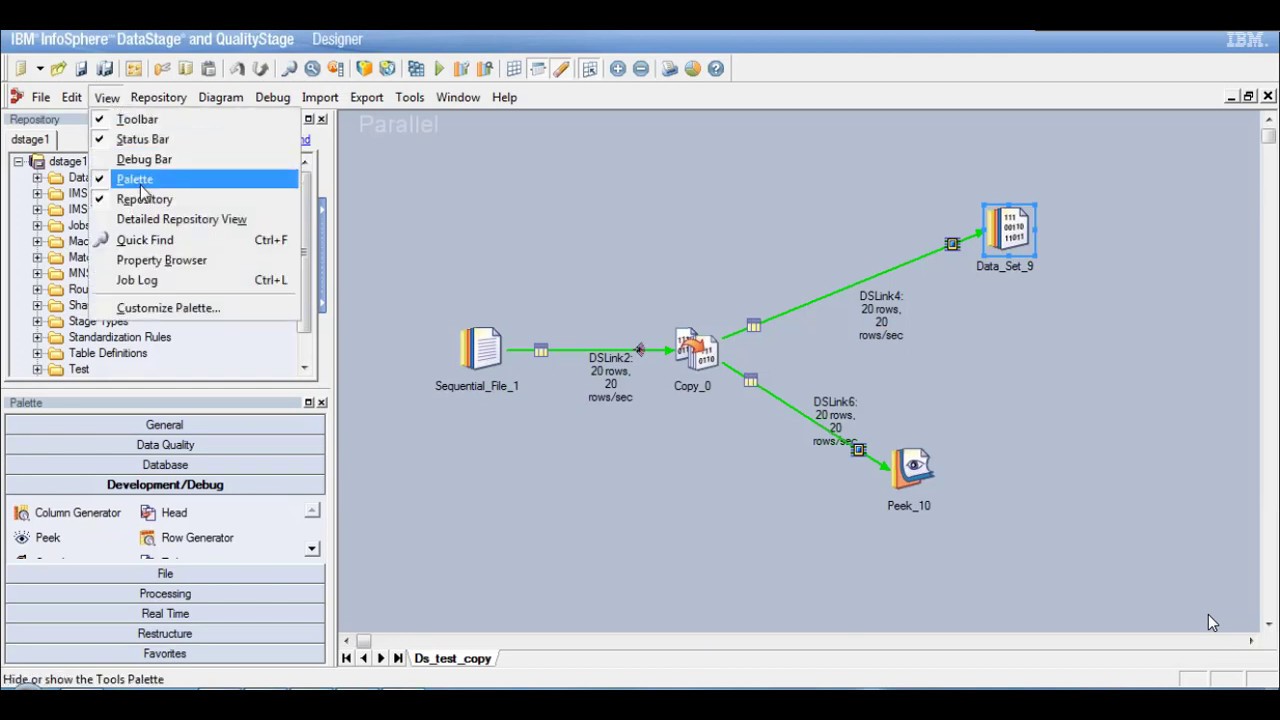Click the pencil annotations toolbar icon
The image size is (1280, 720).
pyautogui.click(x=562, y=68)
